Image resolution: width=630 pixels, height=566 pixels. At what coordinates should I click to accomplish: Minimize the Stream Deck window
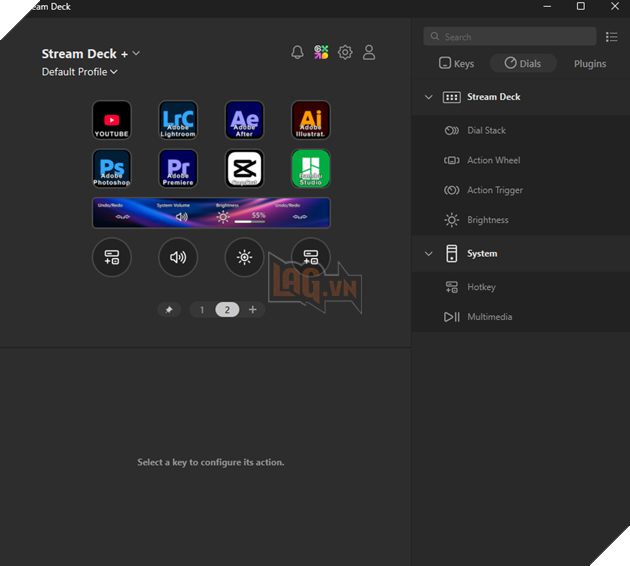(547, 6)
